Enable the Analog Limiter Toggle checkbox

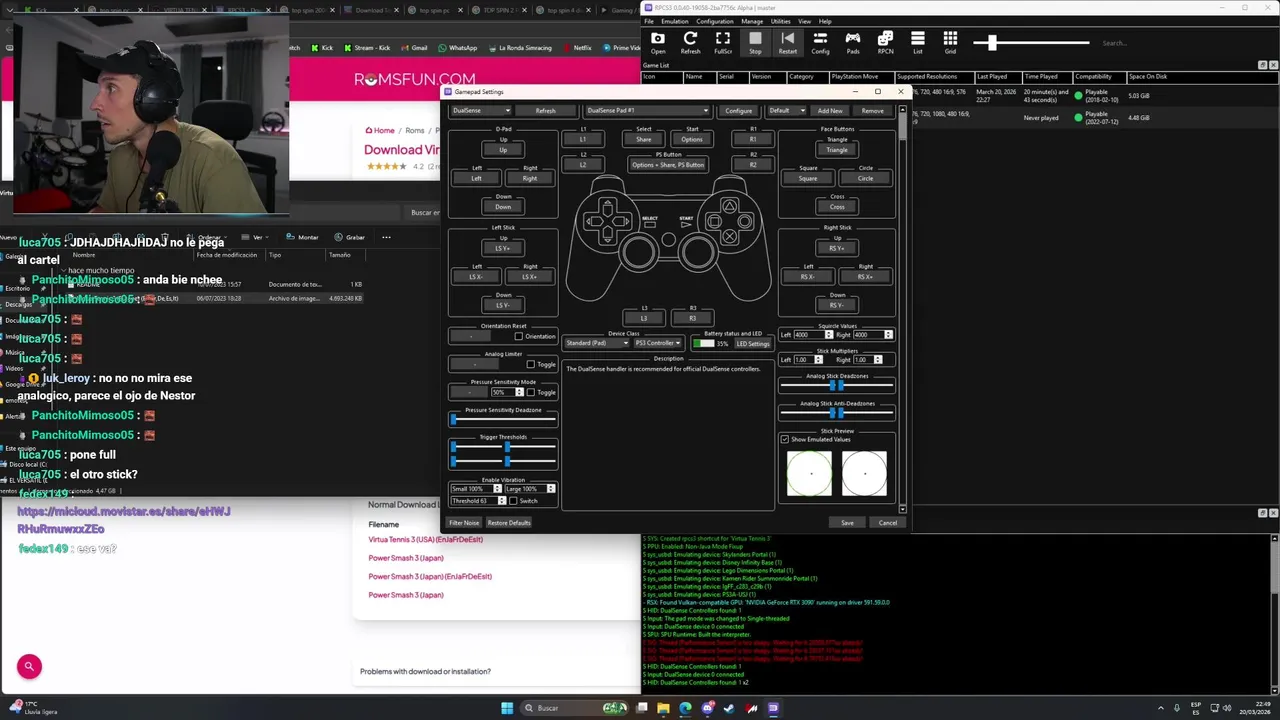[530, 364]
